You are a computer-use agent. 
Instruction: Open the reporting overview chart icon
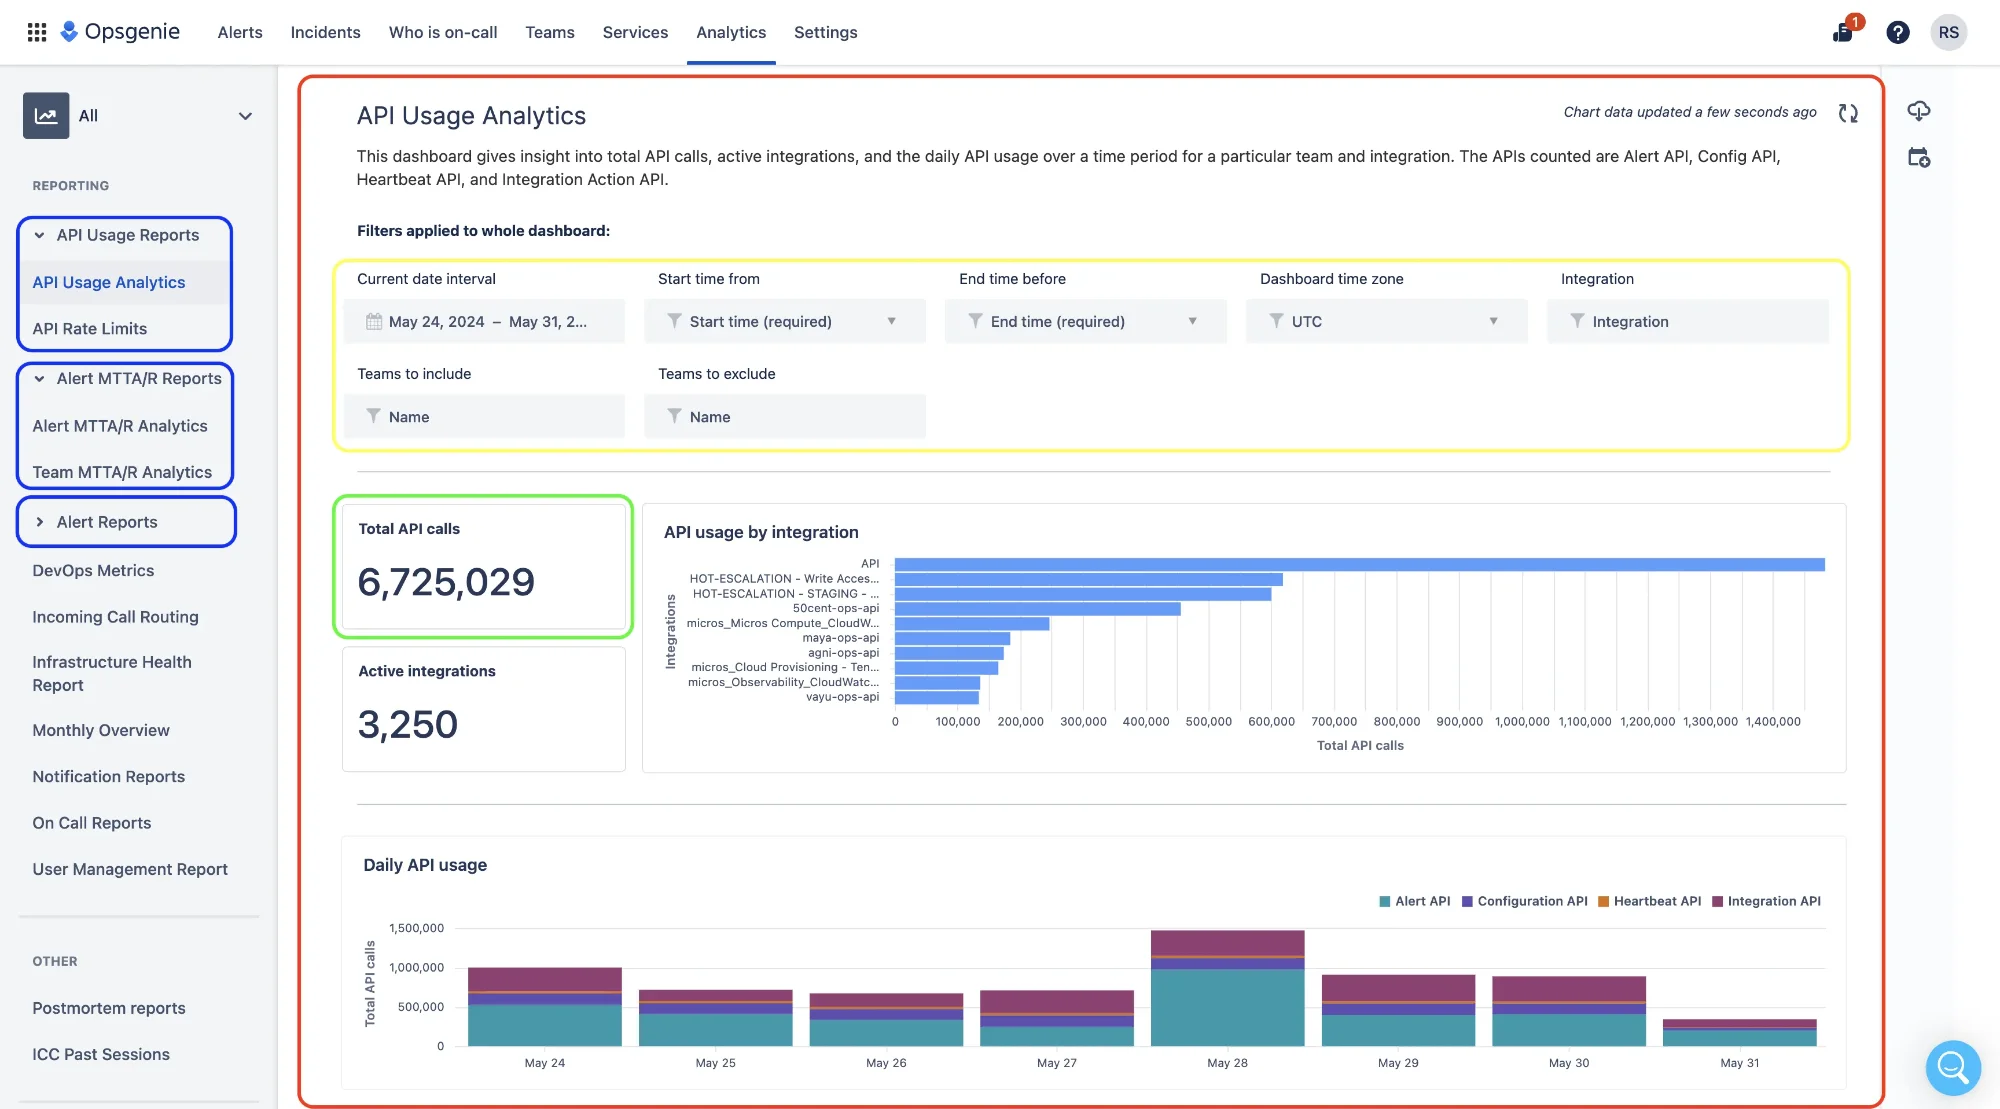point(46,115)
